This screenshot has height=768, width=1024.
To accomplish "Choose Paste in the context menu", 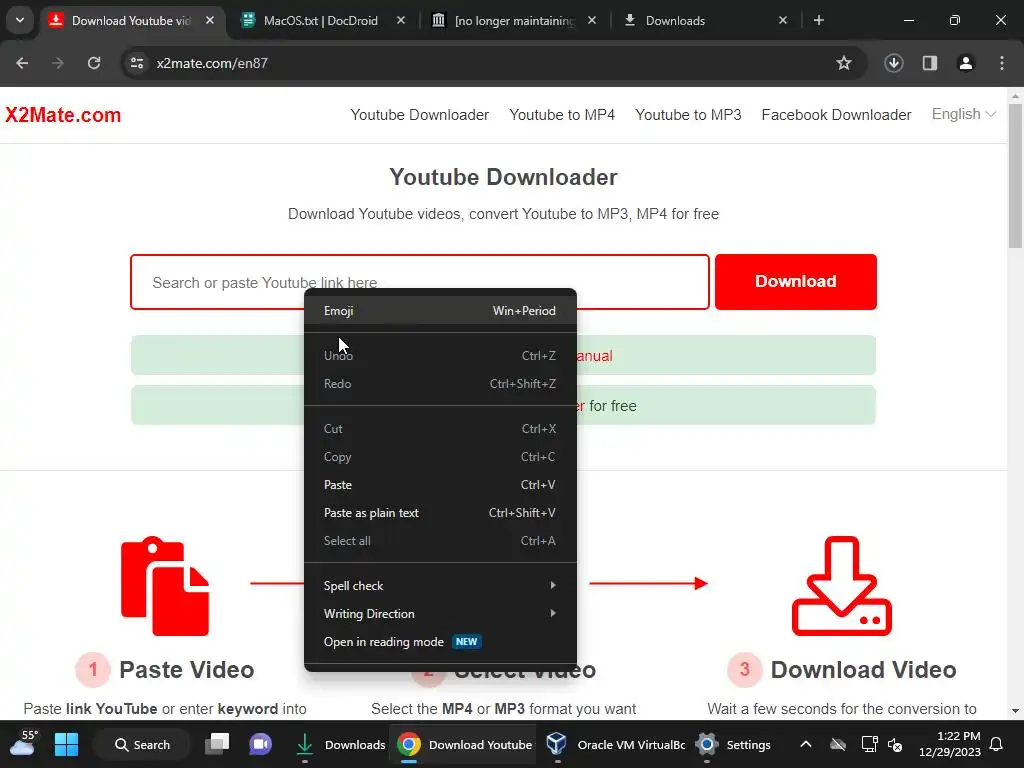I will [440, 485].
